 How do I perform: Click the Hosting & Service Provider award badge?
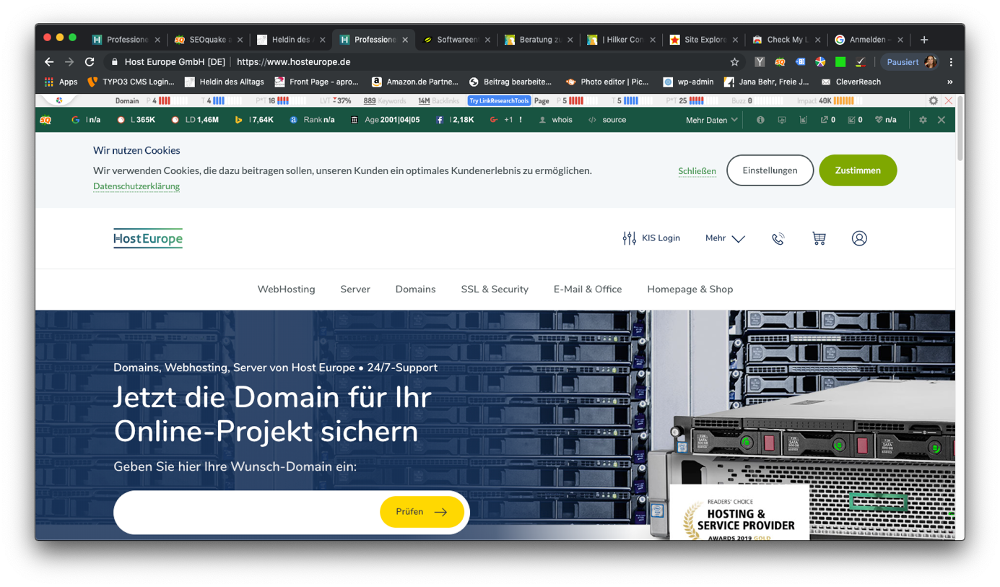[x=739, y=512]
